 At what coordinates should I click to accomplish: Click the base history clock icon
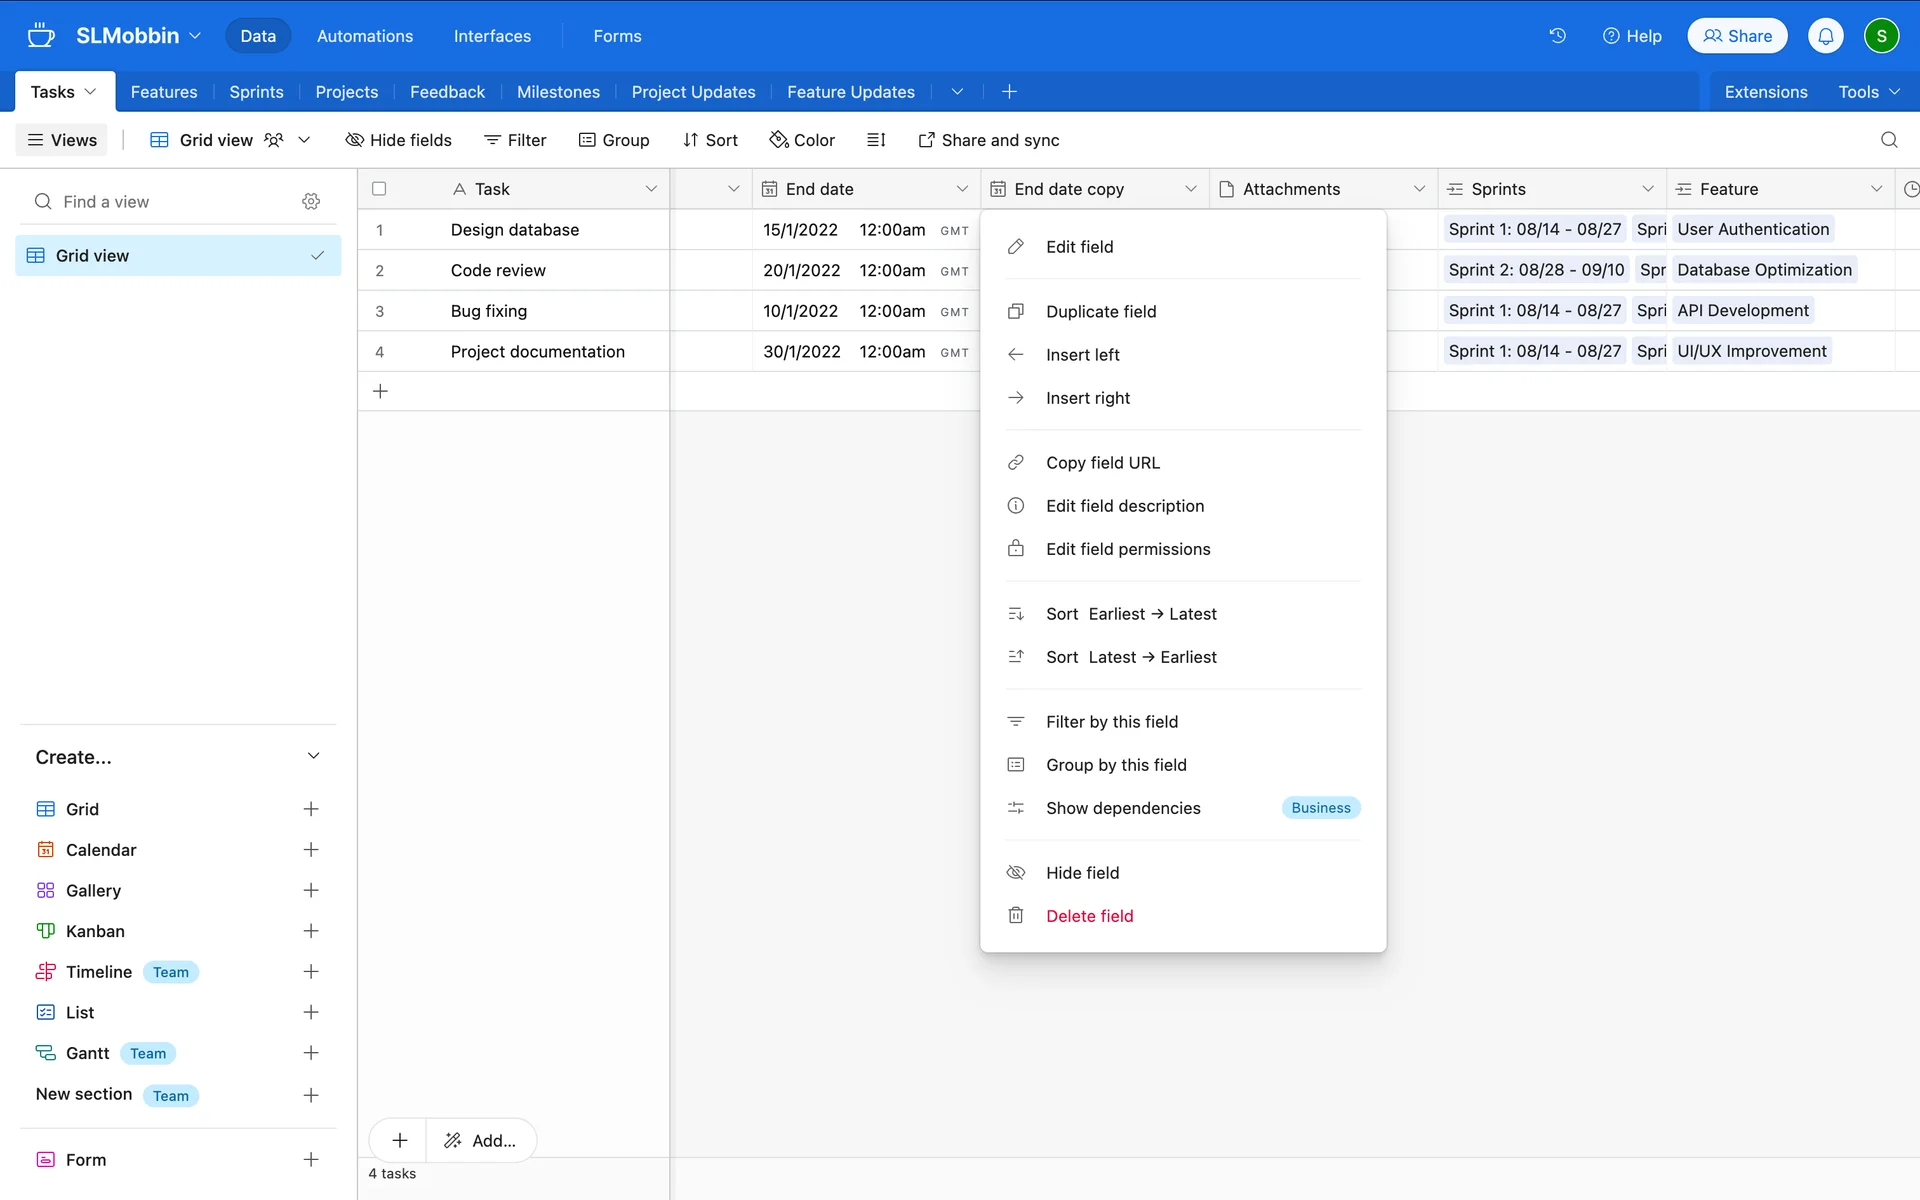[1557, 36]
